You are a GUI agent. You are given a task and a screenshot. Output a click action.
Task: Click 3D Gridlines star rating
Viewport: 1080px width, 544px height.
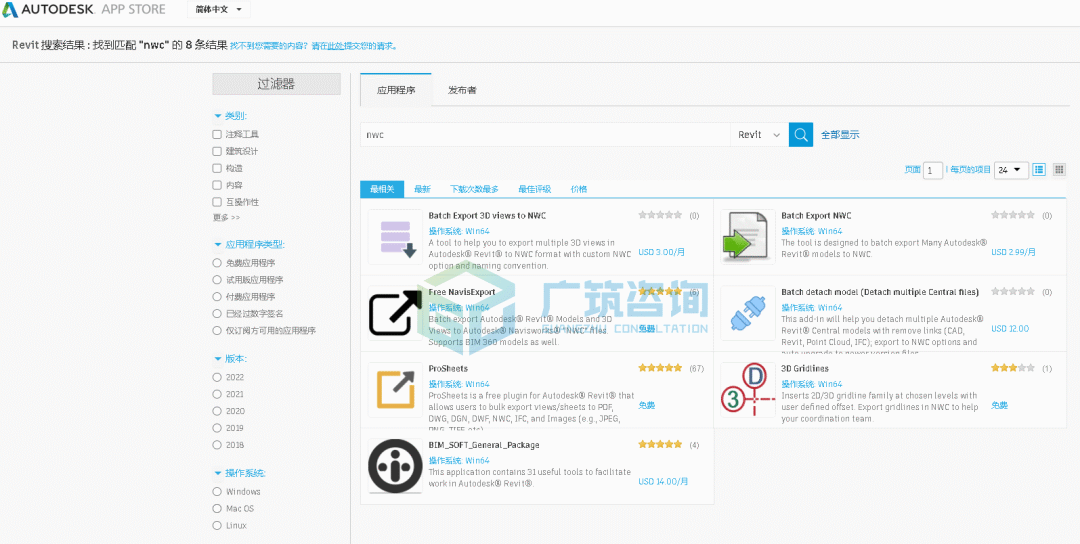[1012, 368]
